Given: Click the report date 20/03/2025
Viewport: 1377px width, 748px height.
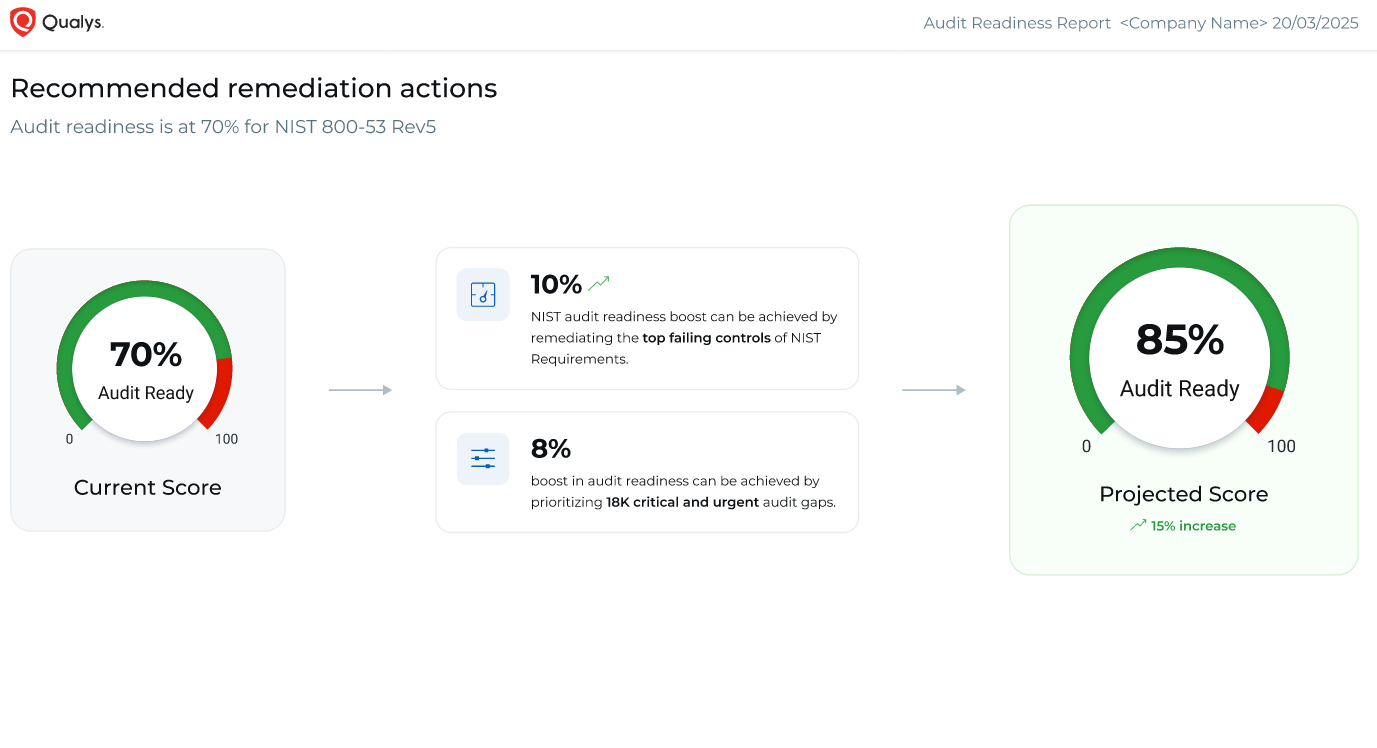Looking at the screenshot, I should (x=1315, y=23).
